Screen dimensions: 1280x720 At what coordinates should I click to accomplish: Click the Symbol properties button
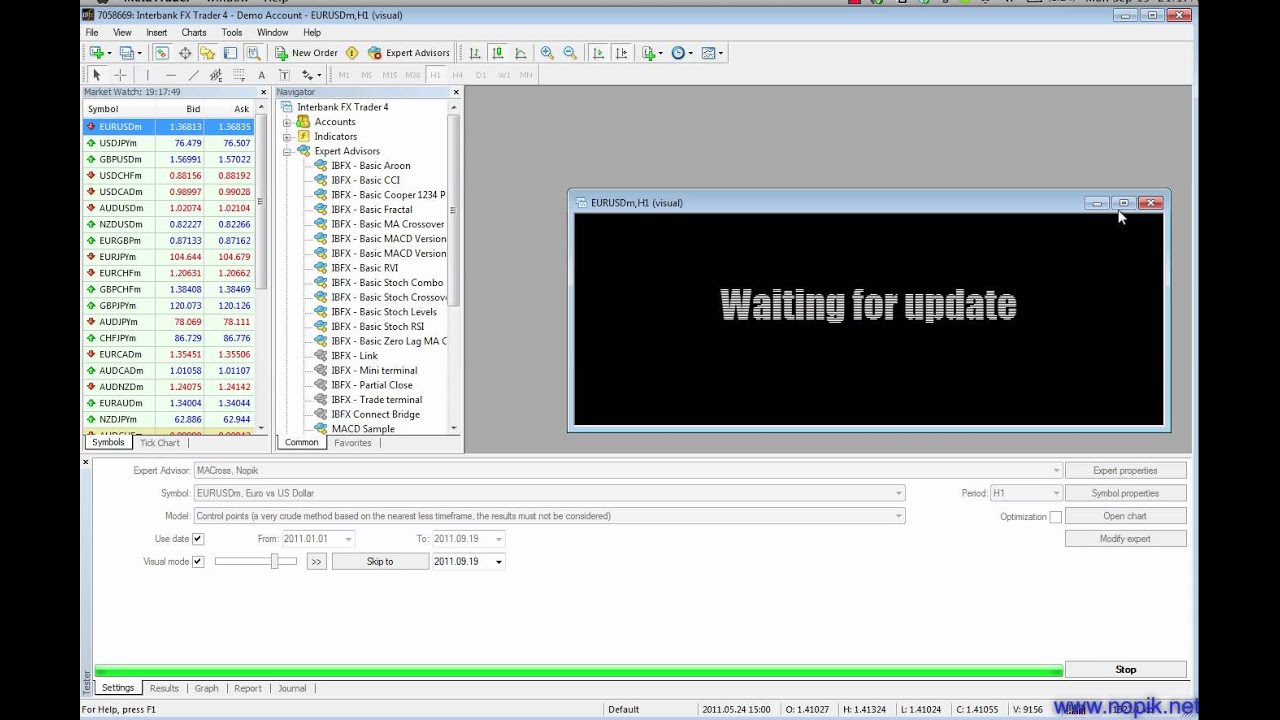1125,493
